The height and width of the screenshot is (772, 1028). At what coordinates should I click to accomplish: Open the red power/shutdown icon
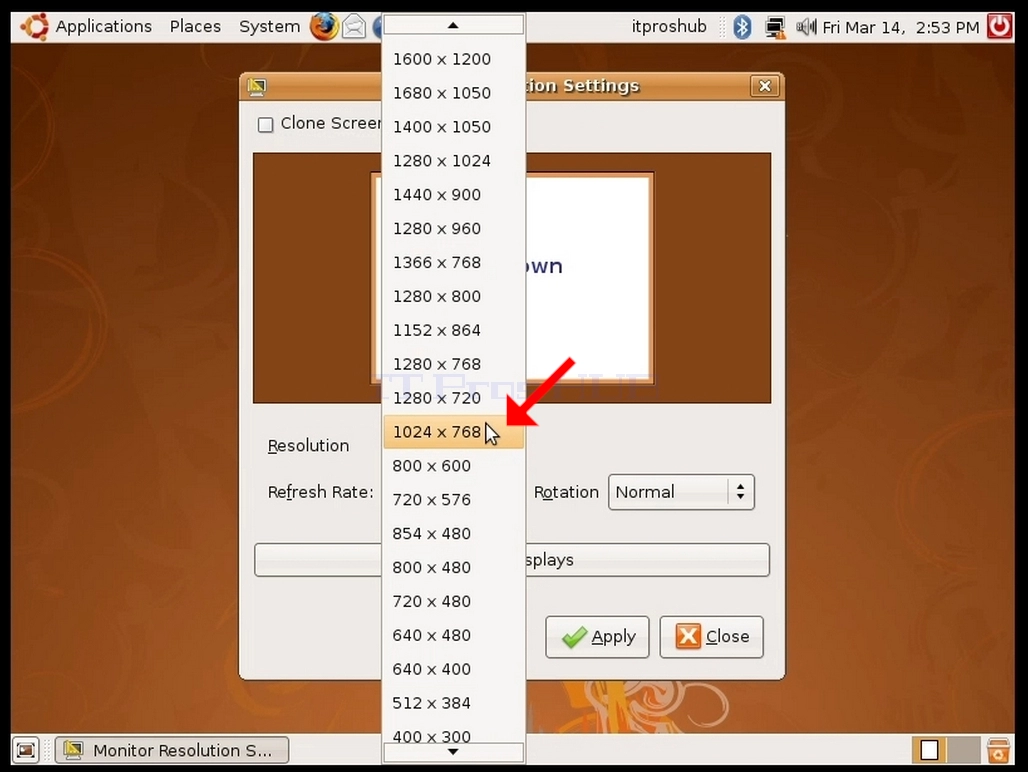click(x=1000, y=27)
